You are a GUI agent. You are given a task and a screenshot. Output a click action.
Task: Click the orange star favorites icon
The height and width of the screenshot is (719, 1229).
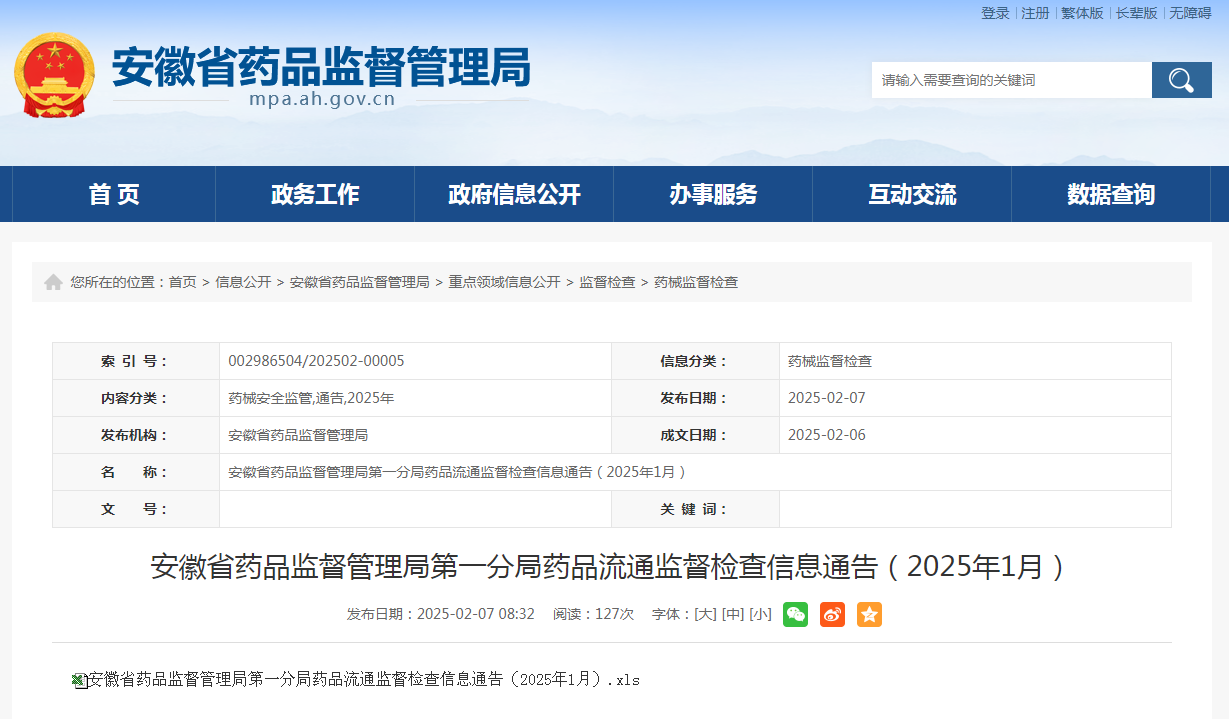[869, 614]
